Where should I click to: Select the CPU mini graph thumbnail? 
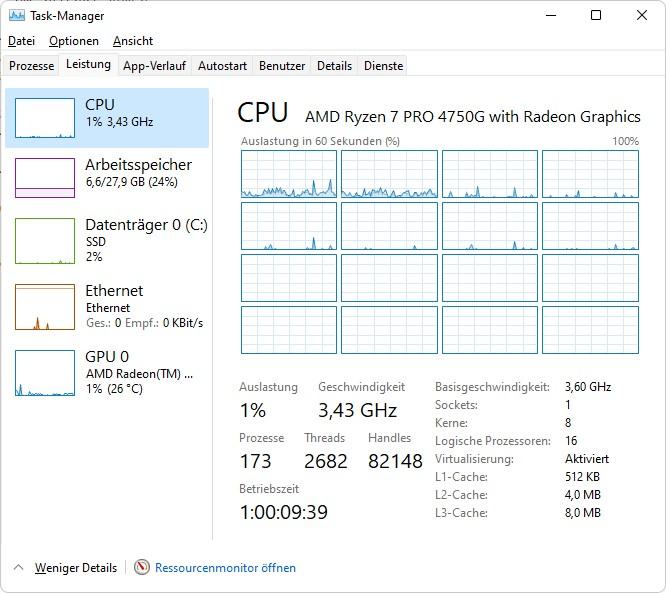(45, 117)
